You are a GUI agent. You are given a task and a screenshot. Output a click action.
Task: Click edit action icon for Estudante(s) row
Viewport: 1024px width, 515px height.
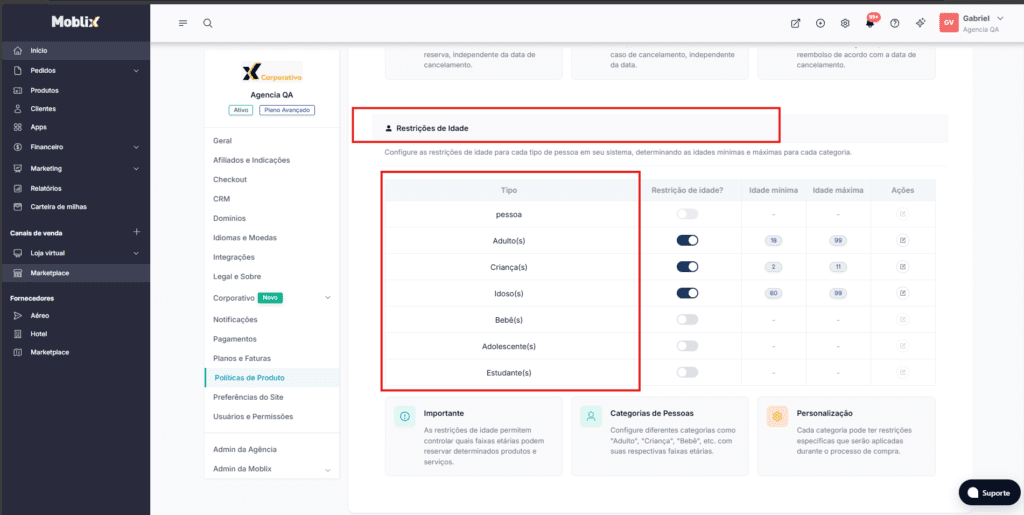point(903,372)
